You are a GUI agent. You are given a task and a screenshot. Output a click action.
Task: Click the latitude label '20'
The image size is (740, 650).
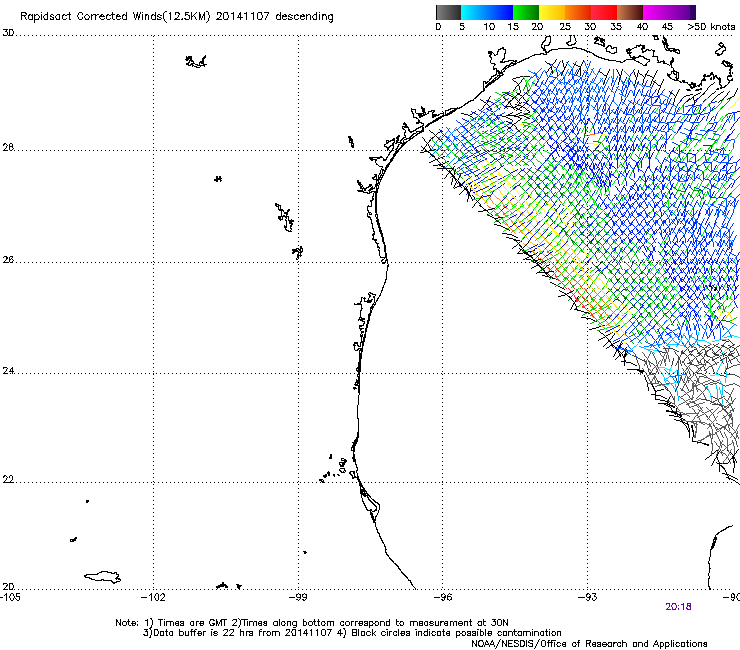[x=8, y=586]
